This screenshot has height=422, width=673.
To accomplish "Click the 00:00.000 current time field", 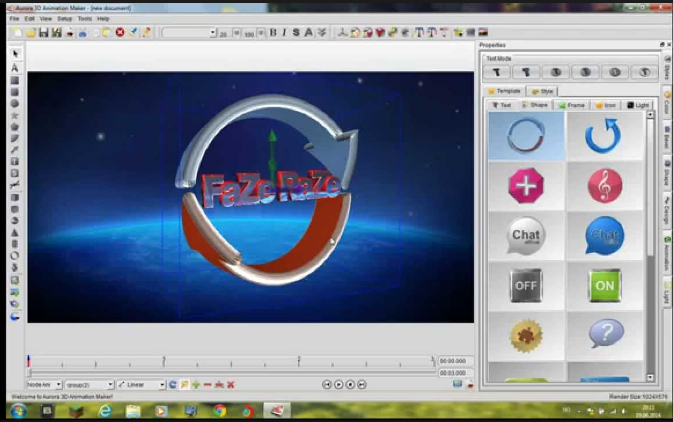I will pos(456,361).
